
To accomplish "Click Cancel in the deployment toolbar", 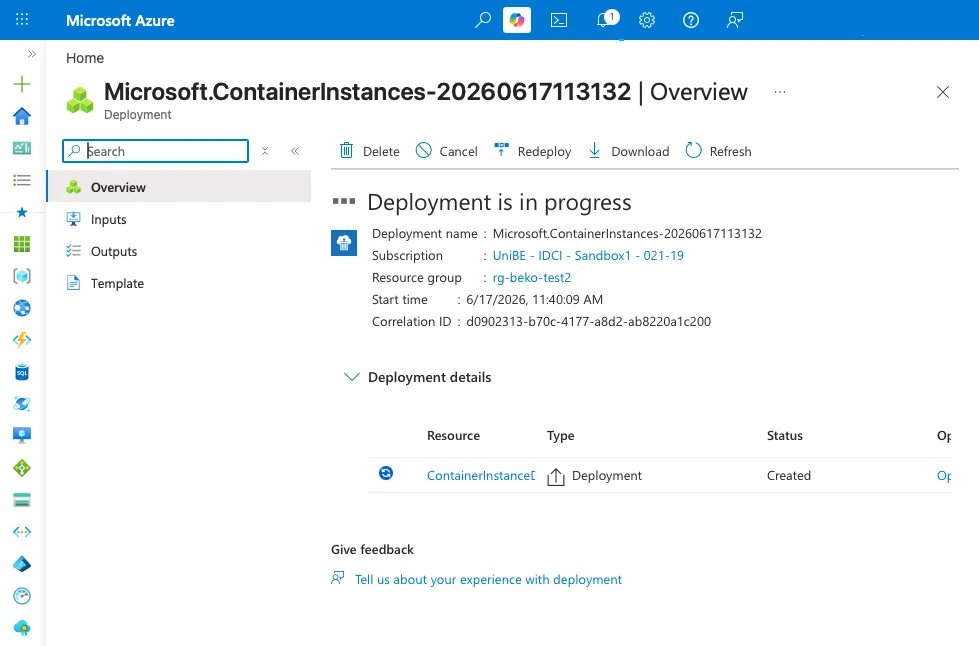I will [446, 151].
